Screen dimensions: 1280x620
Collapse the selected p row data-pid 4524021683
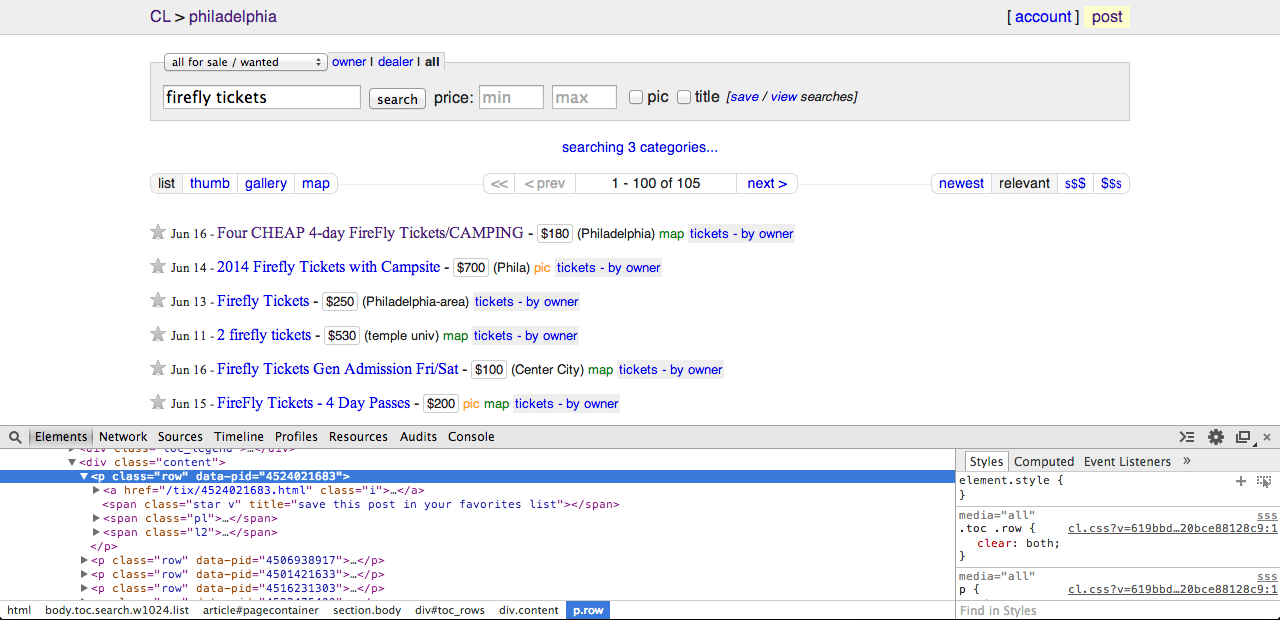(x=84, y=477)
